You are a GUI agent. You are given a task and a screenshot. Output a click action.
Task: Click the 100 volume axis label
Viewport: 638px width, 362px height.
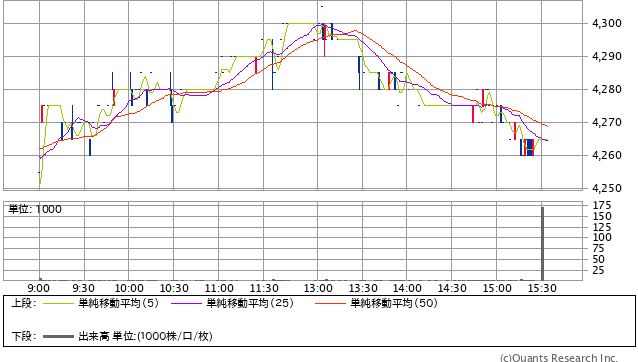(602, 237)
